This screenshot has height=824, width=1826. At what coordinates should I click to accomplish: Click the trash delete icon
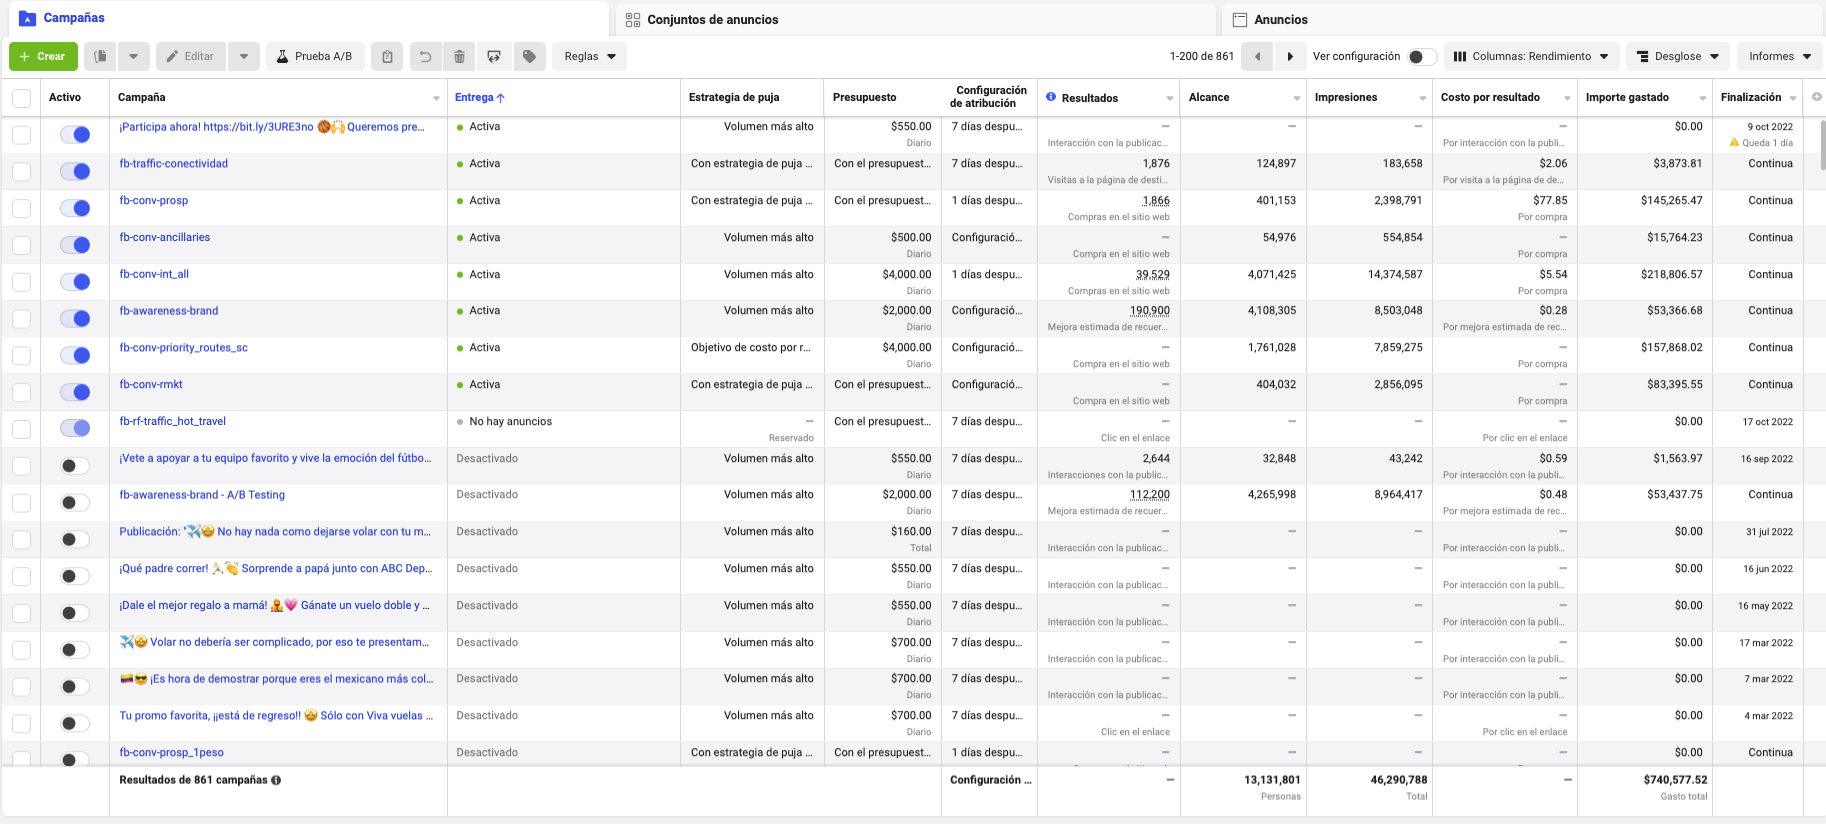point(459,57)
